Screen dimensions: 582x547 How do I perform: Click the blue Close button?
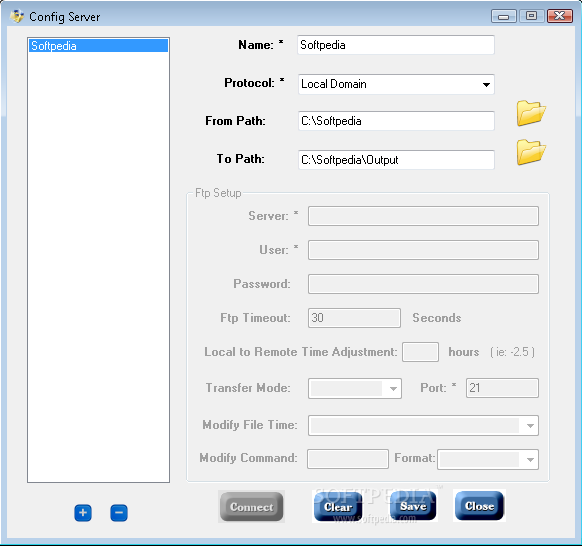point(479,505)
